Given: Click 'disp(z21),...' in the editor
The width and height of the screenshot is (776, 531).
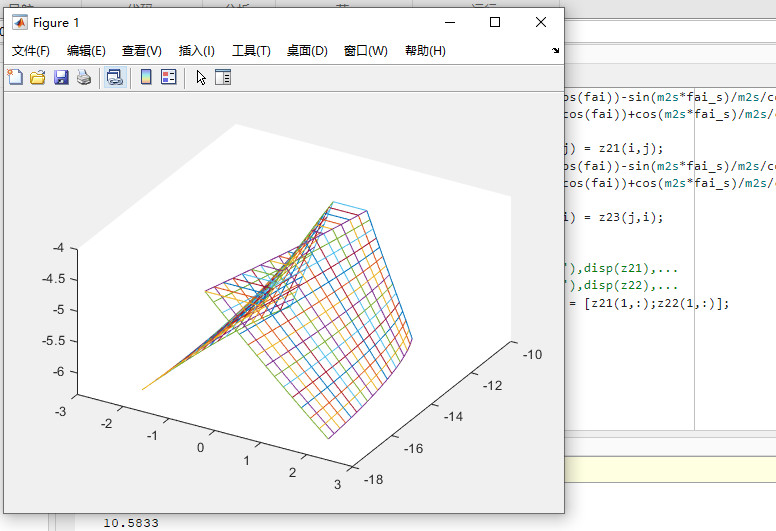Looking at the screenshot, I should (x=630, y=268).
